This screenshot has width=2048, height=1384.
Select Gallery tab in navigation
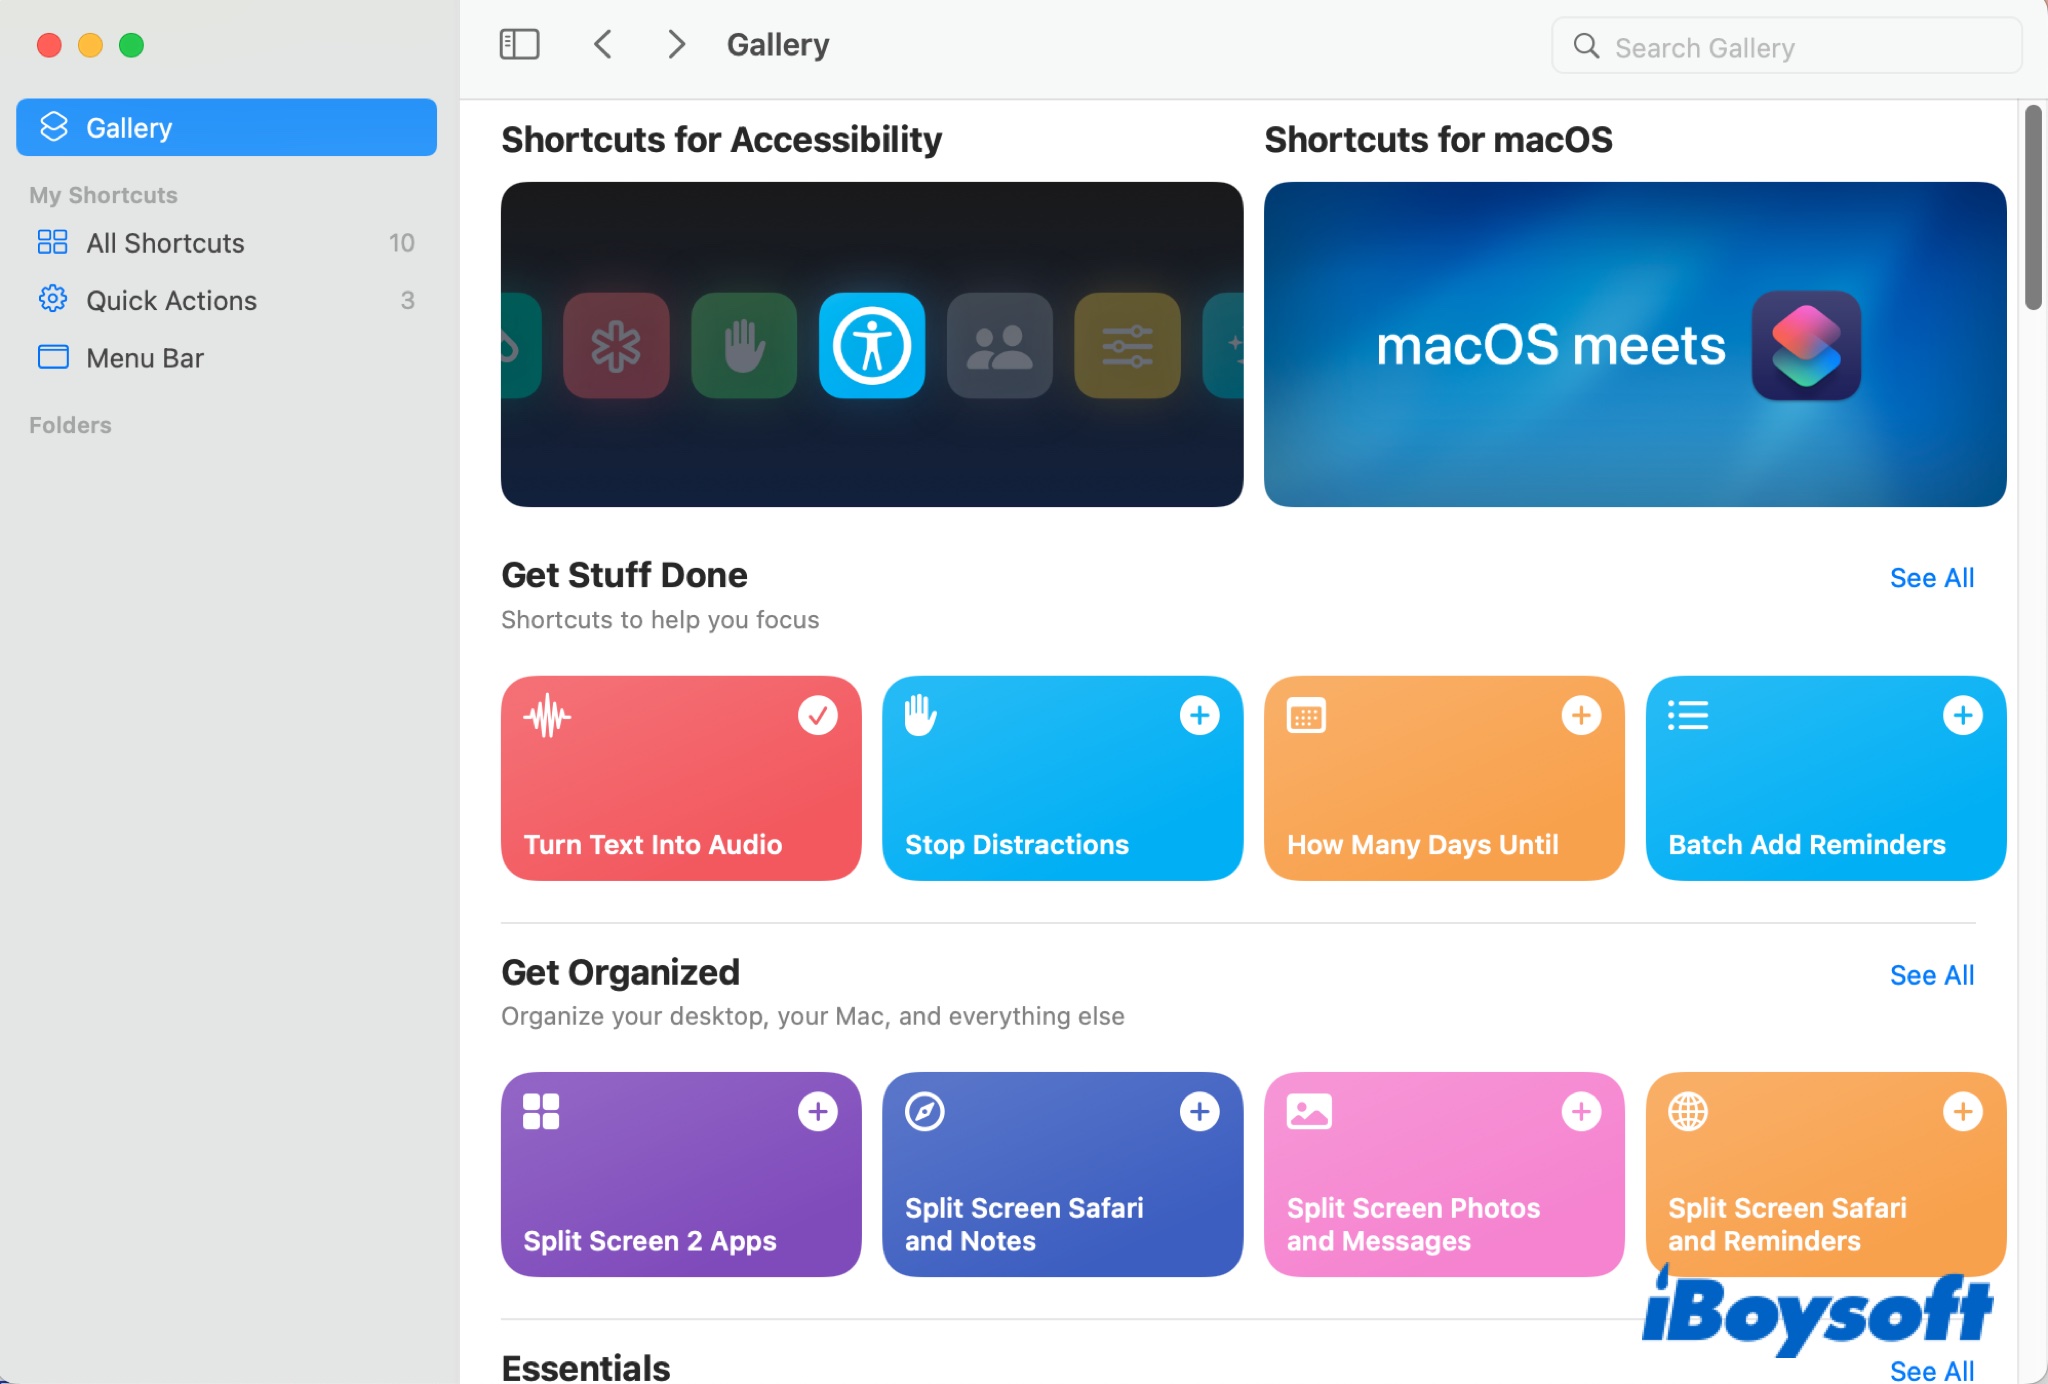[225, 127]
